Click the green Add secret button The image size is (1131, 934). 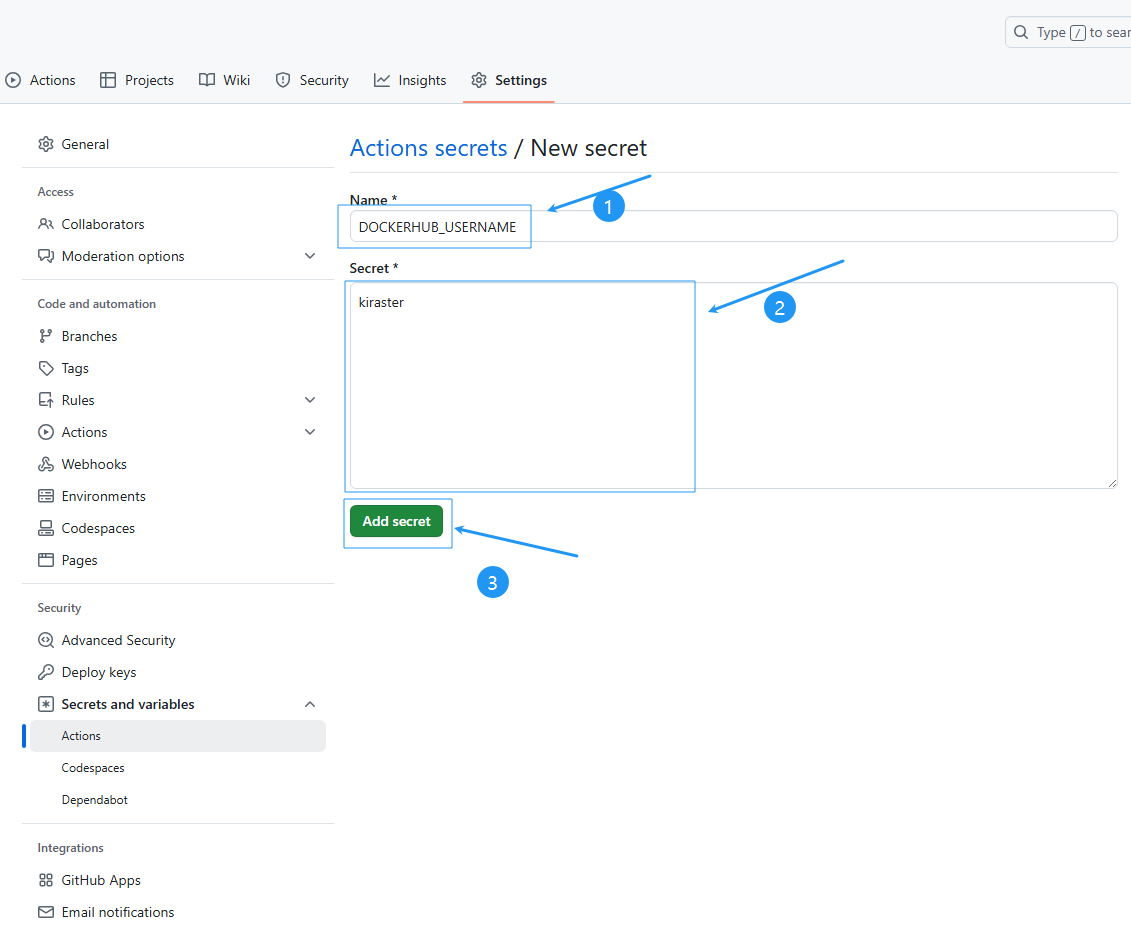(396, 521)
